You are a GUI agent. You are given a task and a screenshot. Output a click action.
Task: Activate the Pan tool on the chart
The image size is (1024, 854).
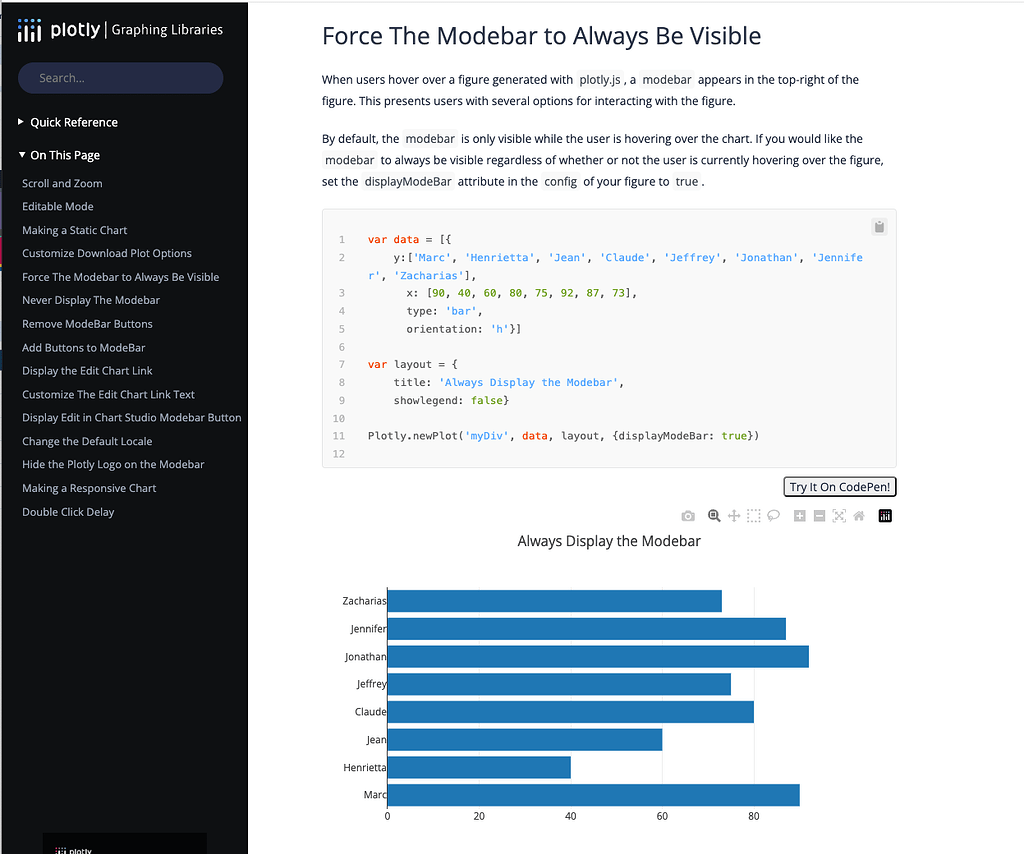pyautogui.click(x=733, y=515)
